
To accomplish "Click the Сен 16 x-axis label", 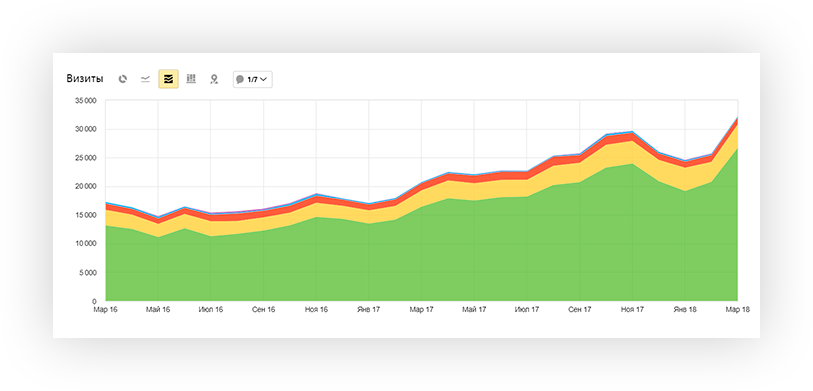I will tap(263, 310).
